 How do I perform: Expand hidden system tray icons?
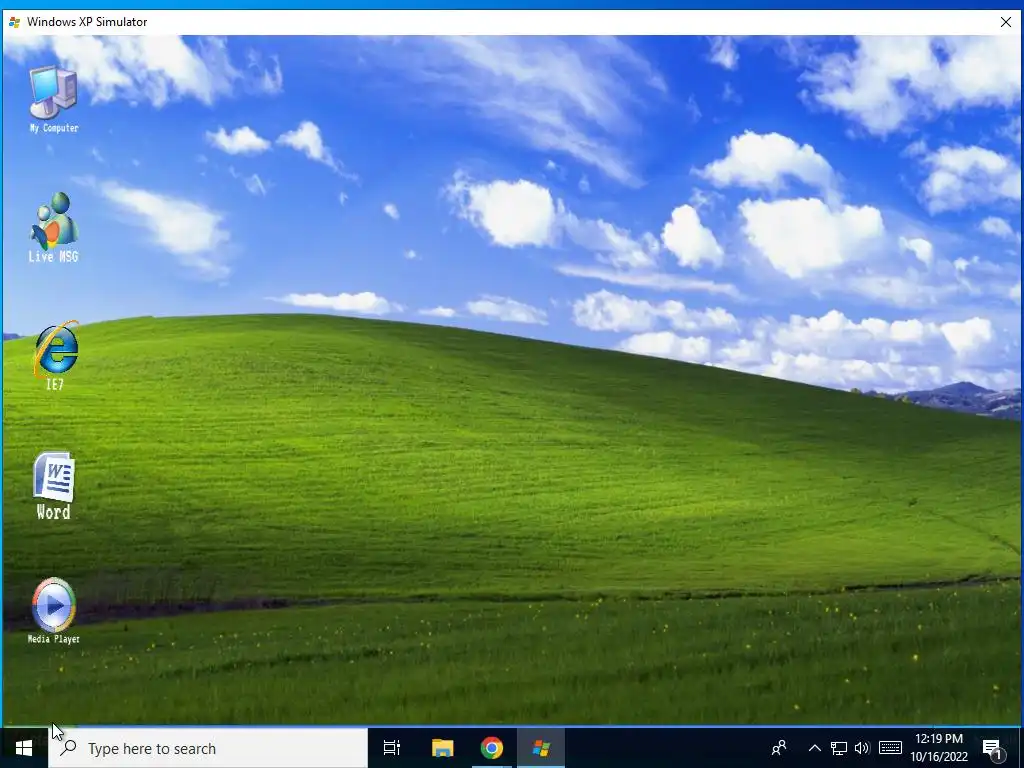814,748
